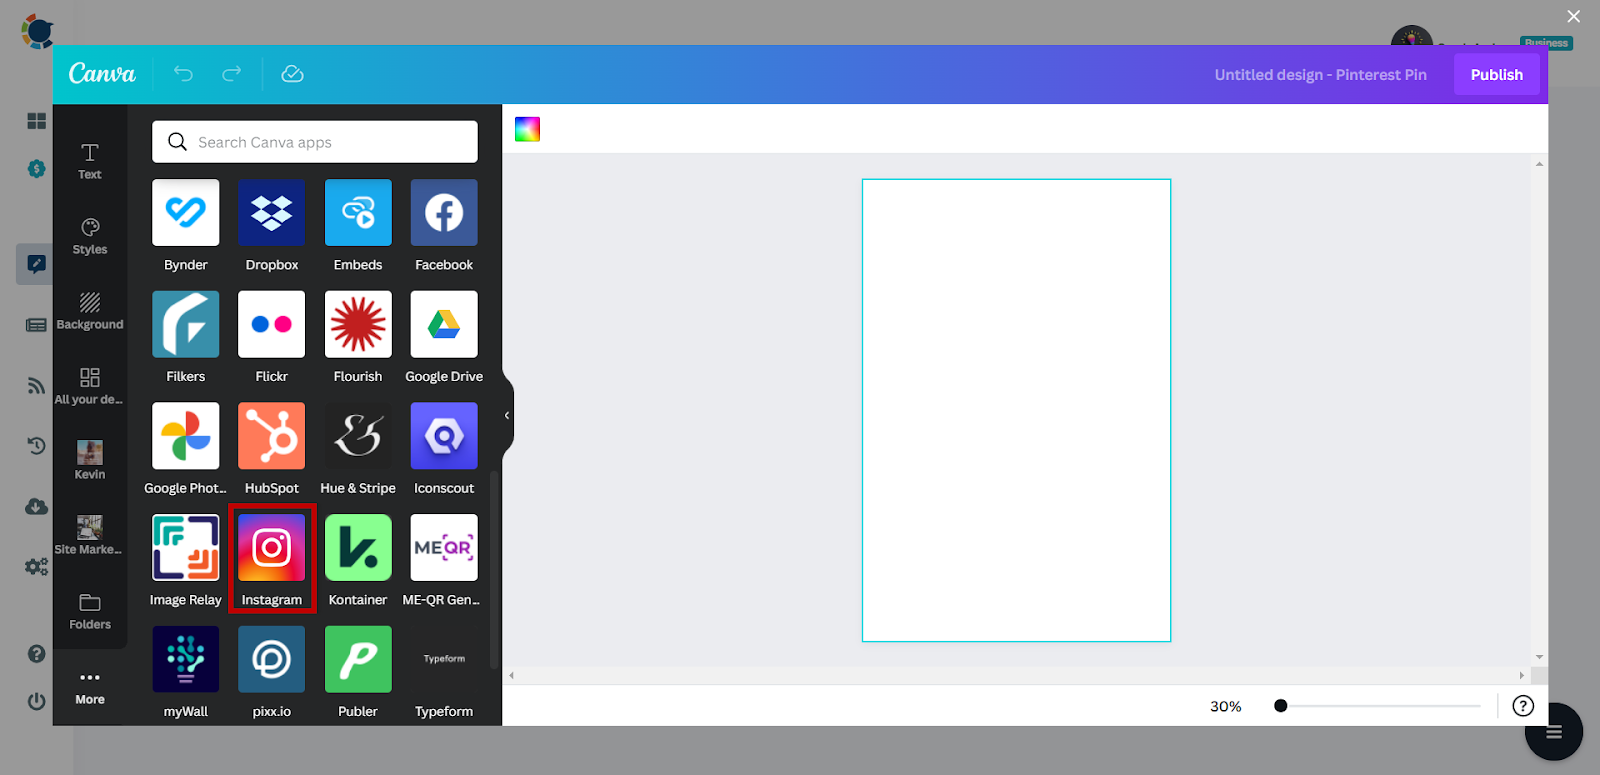Go to Canva home logo
The image size is (1600, 775).
102,74
